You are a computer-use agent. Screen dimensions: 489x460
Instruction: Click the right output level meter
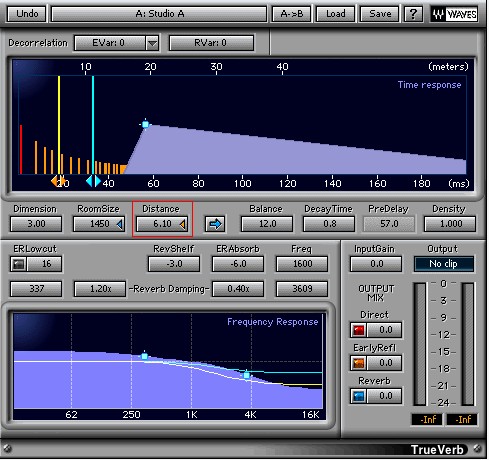(x=468, y=344)
